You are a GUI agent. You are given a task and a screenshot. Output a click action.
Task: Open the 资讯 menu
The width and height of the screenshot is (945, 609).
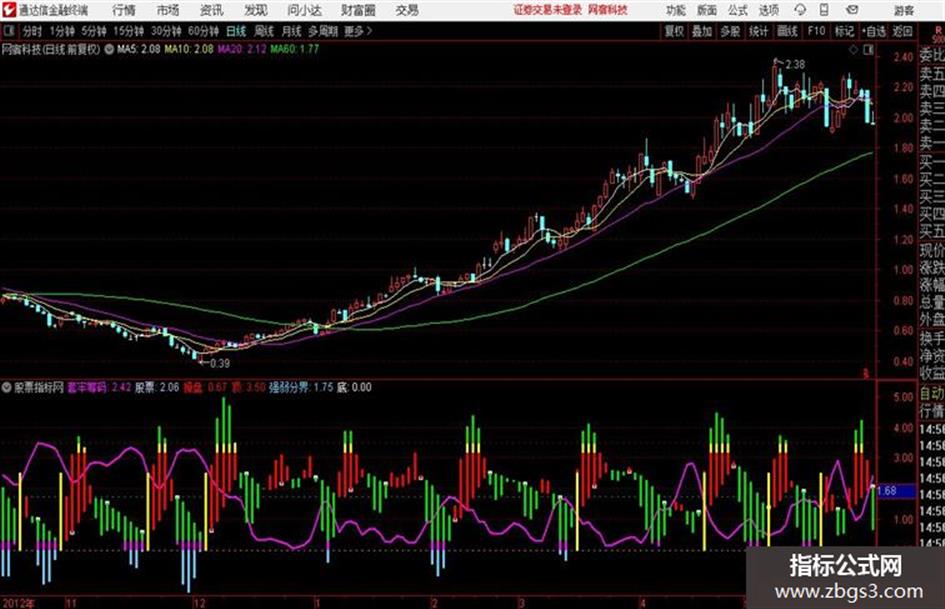pyautogui.click(x=212, y=10)
